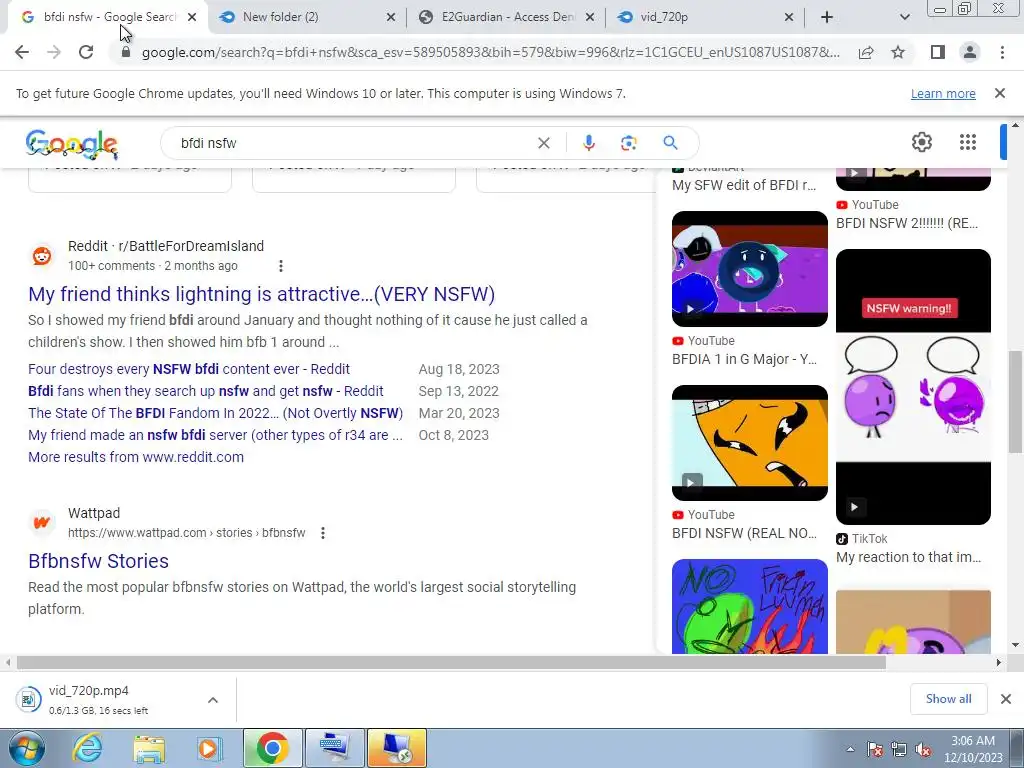Close the vid_720p tab
The height and width of the screenshot is (768, 1024).
(789, 17)
